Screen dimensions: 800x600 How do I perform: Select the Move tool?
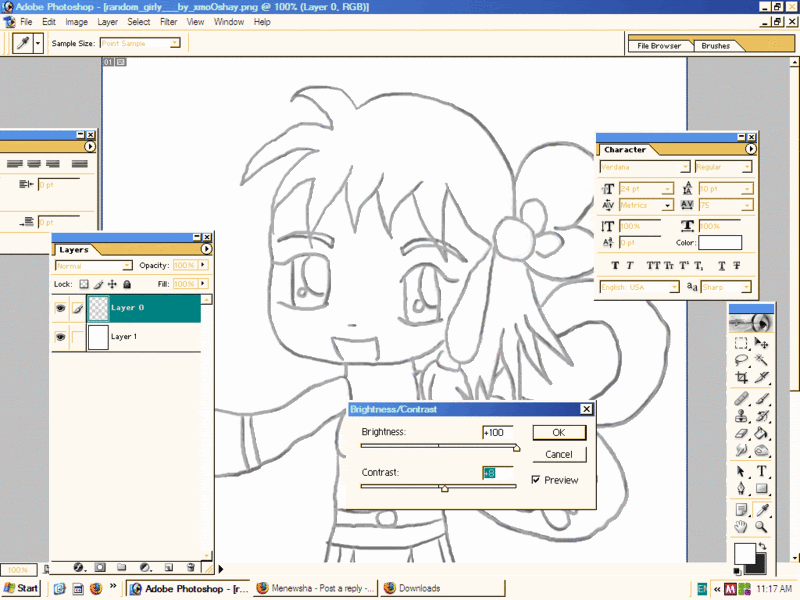tap(761, 343)
